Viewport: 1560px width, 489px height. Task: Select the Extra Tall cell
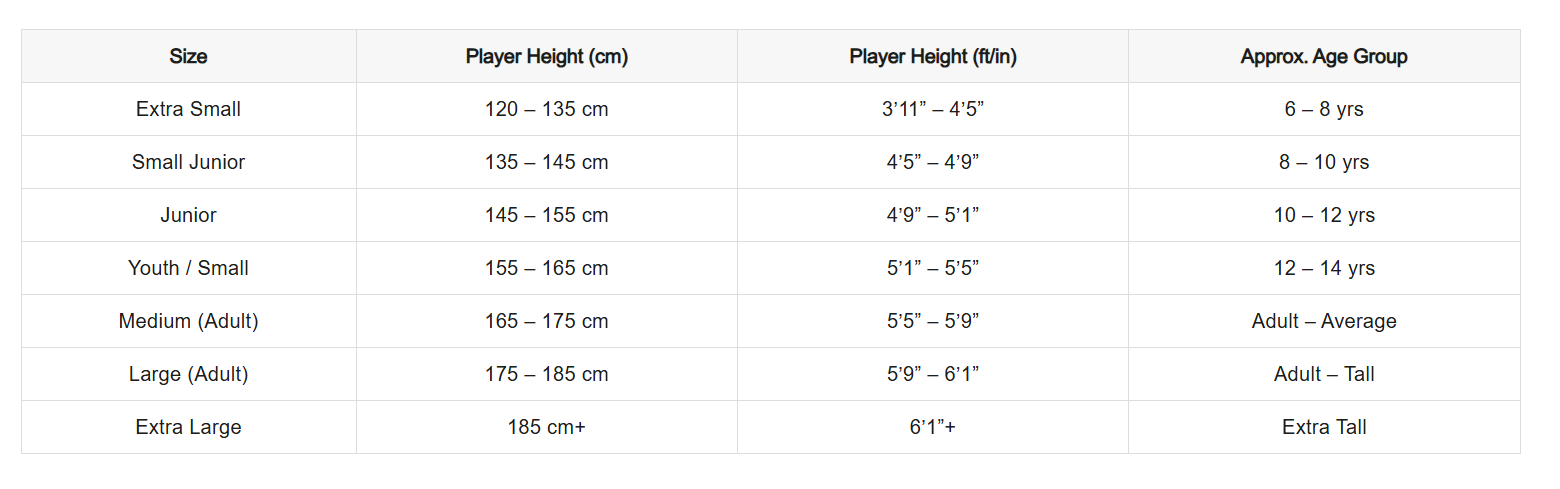coord(1323,427)
